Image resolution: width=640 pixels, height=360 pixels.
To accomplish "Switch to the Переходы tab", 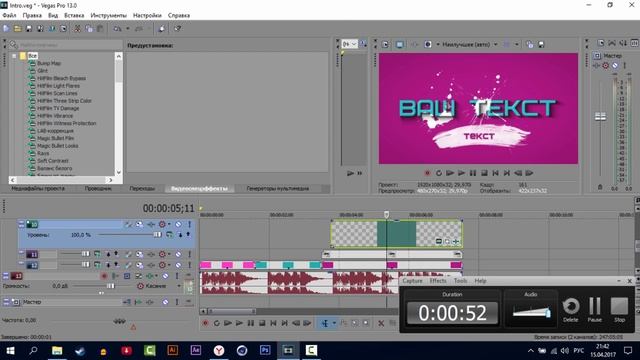I will [142, 189].
